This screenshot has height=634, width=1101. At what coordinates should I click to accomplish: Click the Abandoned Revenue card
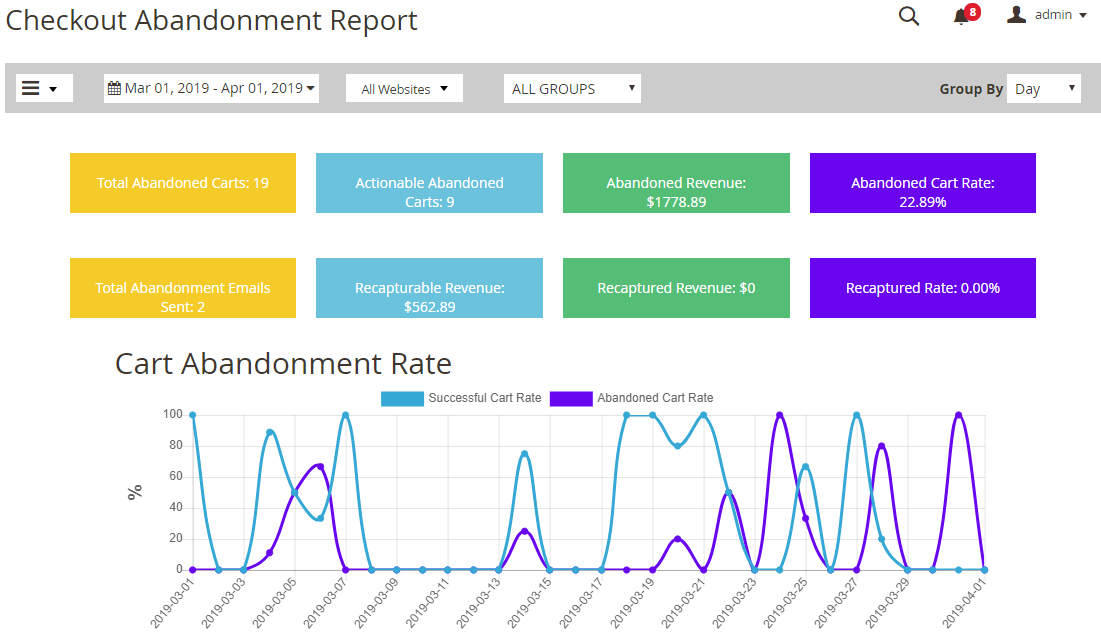(x=676, y=183)
